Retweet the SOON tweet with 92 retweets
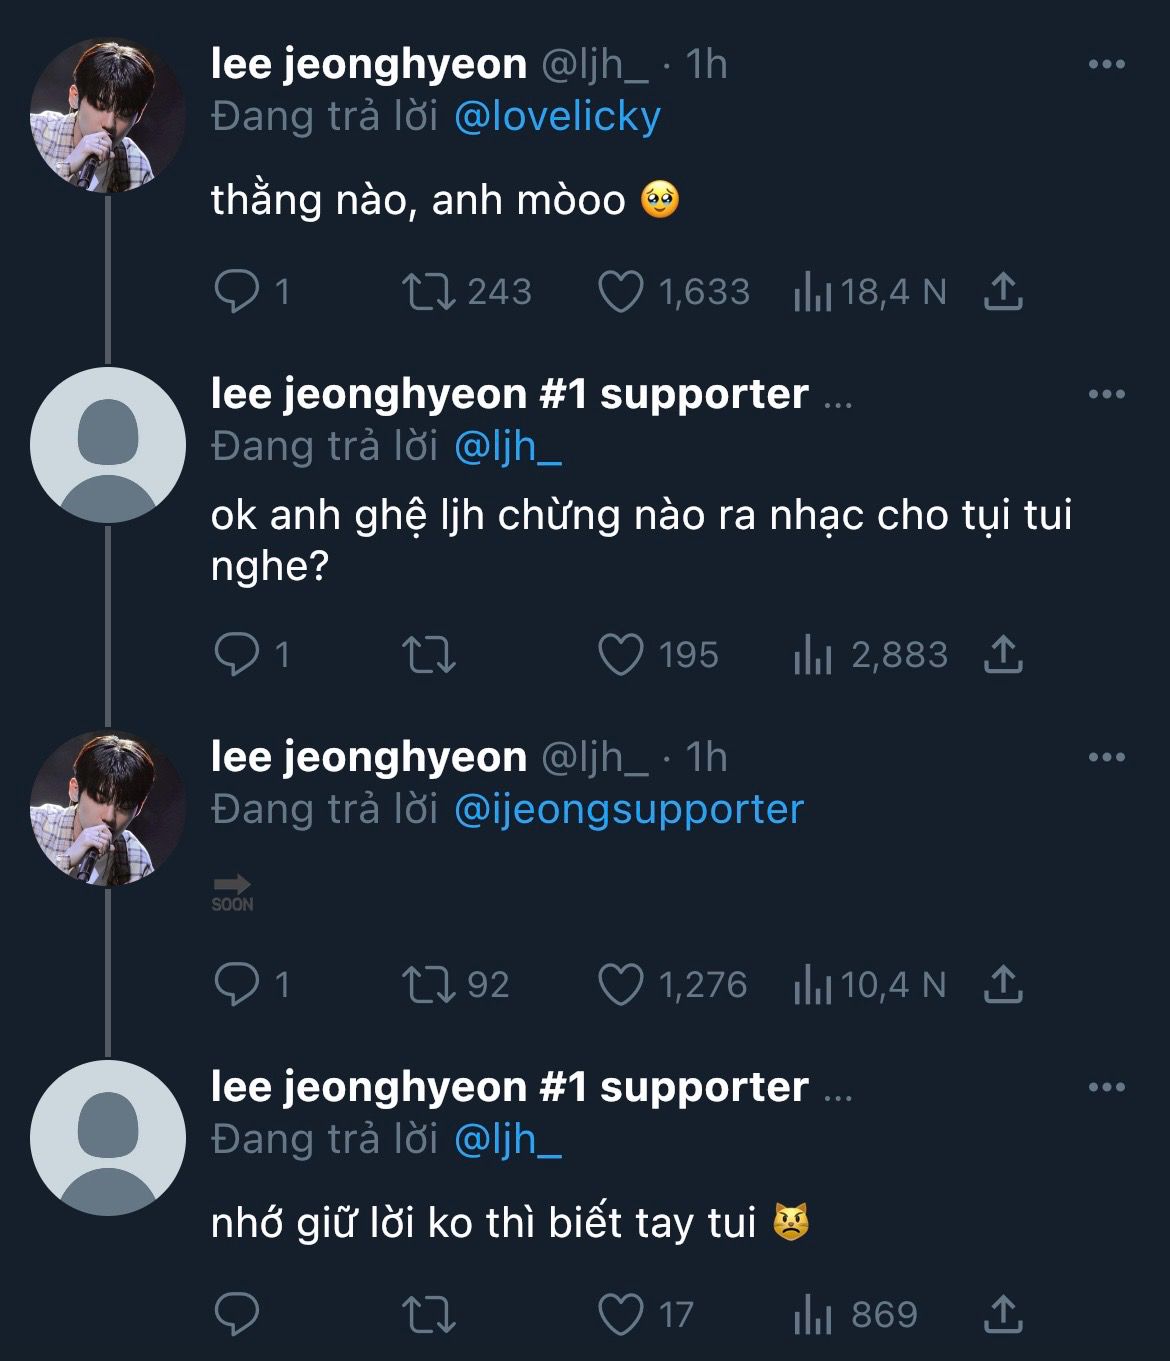Image resolution: width=1170 pixels, height=1361 pixels. [x=428, y=985]
